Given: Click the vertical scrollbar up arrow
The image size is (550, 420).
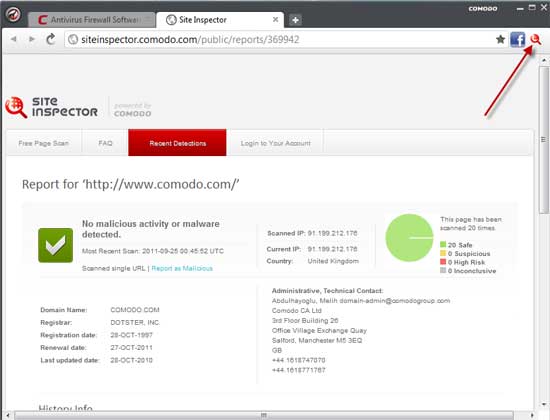Looking at the screenshot, I should [x=544, y=60].
